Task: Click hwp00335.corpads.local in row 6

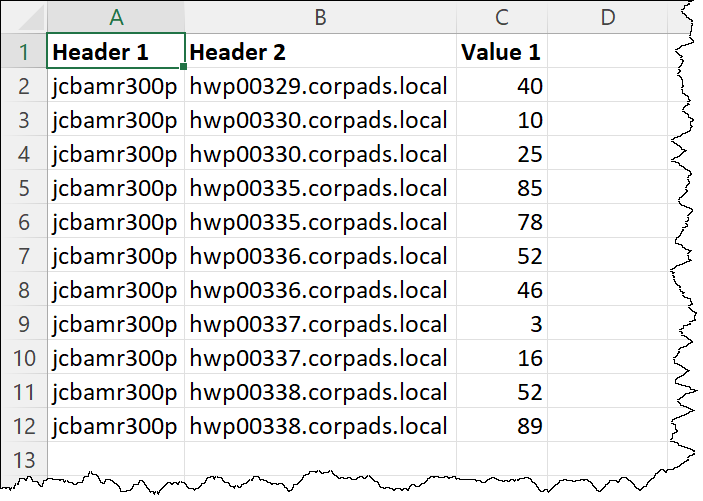Action: [x=321, y=222]
